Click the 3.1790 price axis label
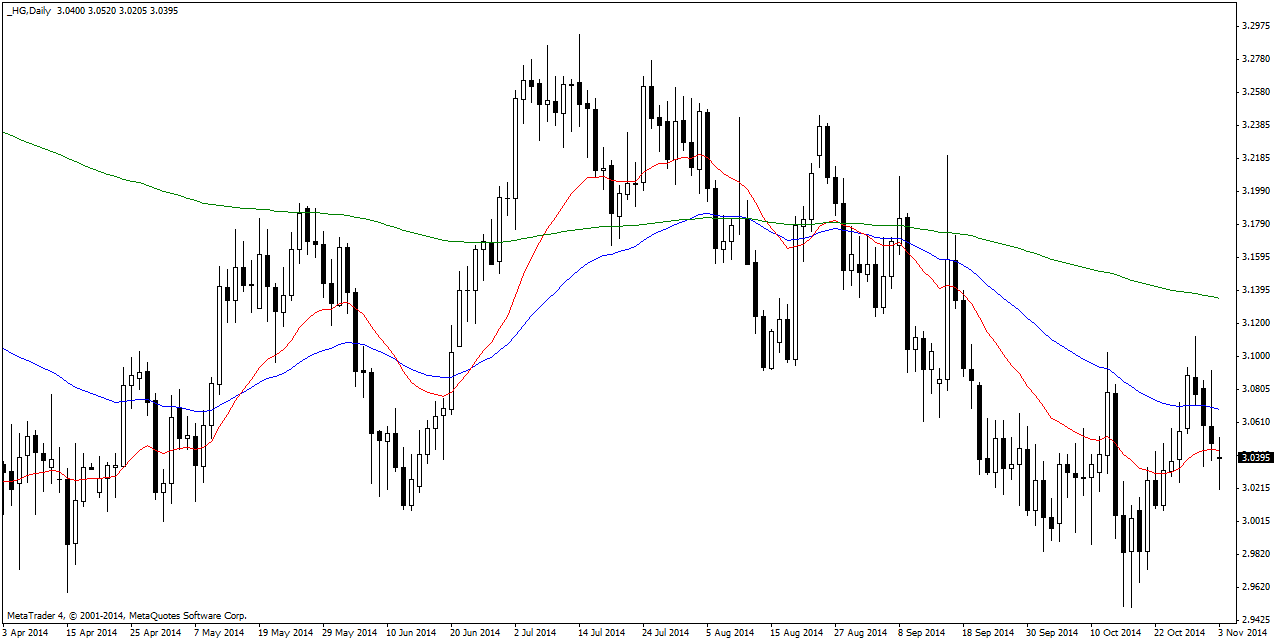 1254,224
